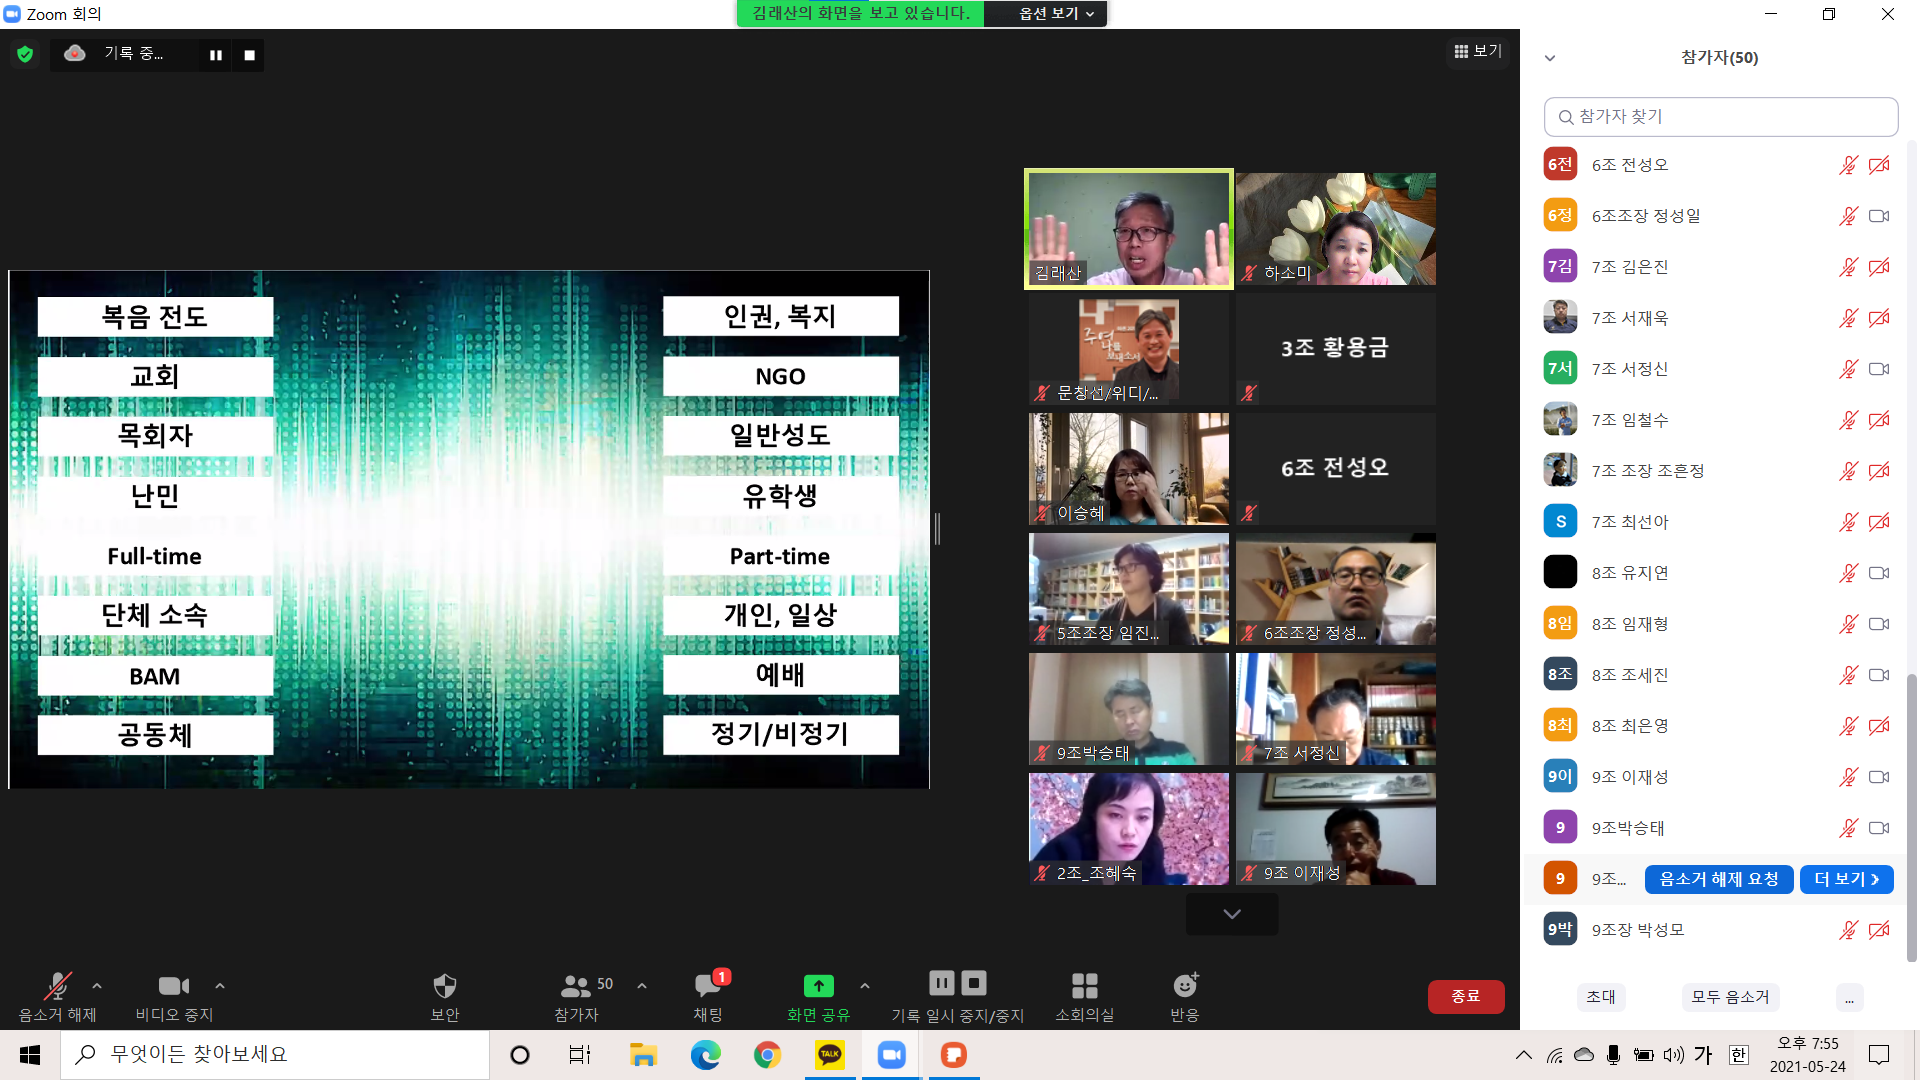This screenshot has height=1080, width=1920.
Task: Expand the audio options arrow beside the microphone
Action: 97,986
